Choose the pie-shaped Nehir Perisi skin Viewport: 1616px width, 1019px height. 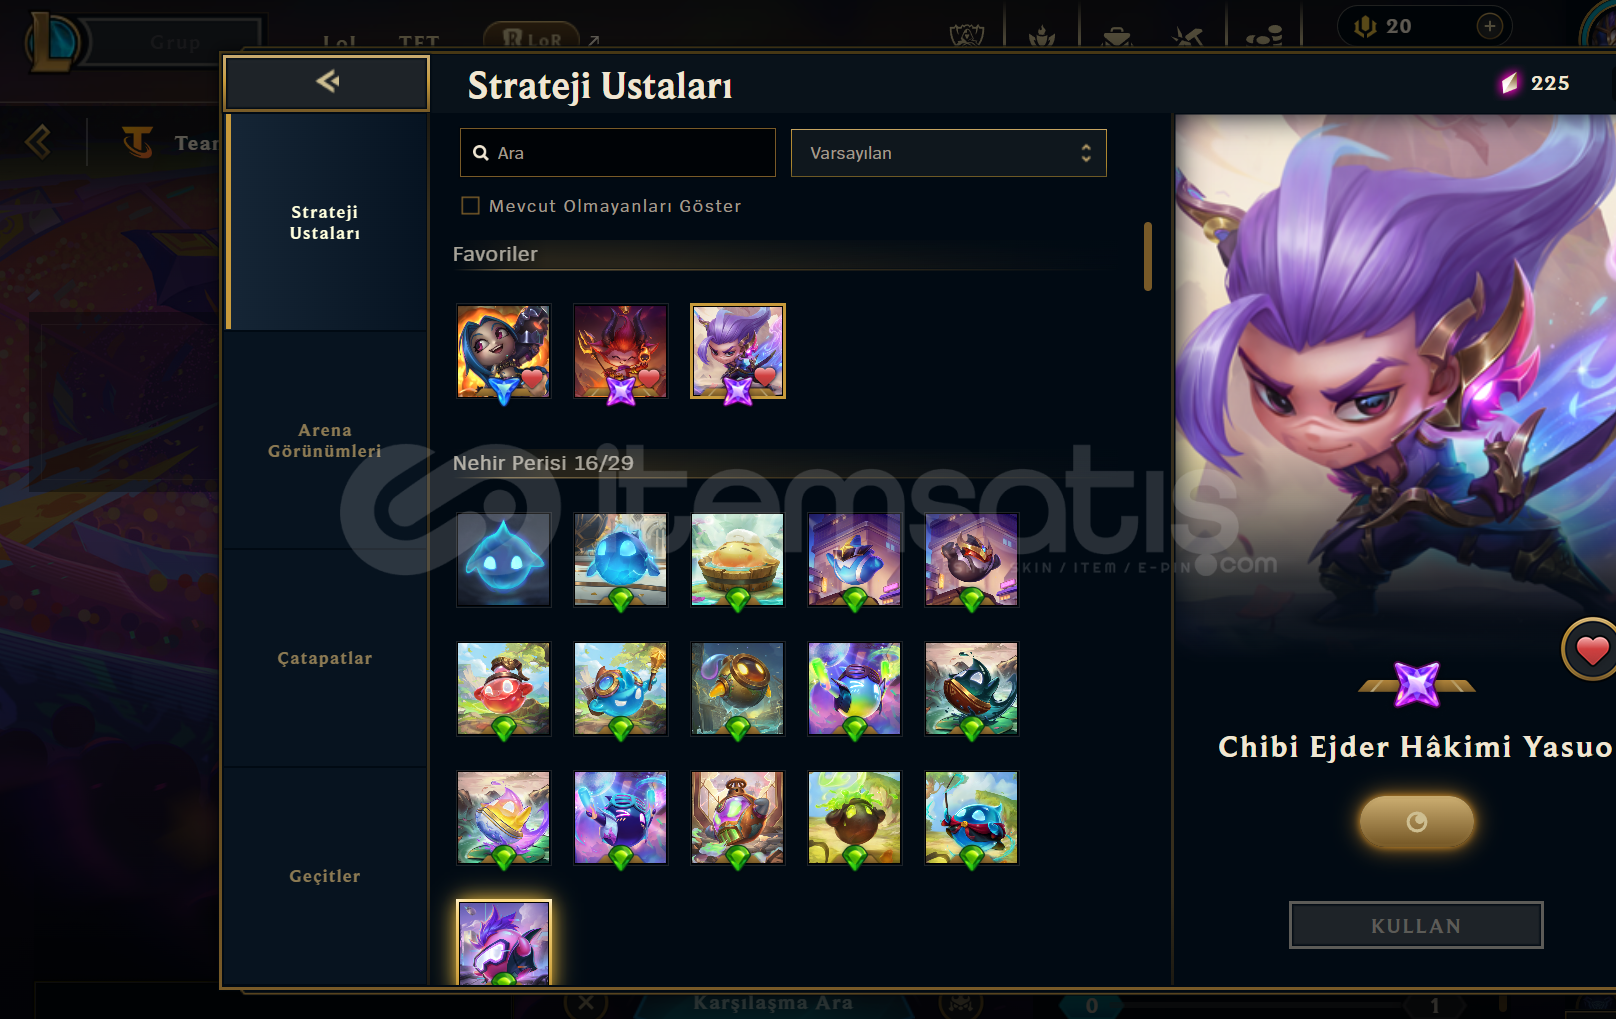738,559
